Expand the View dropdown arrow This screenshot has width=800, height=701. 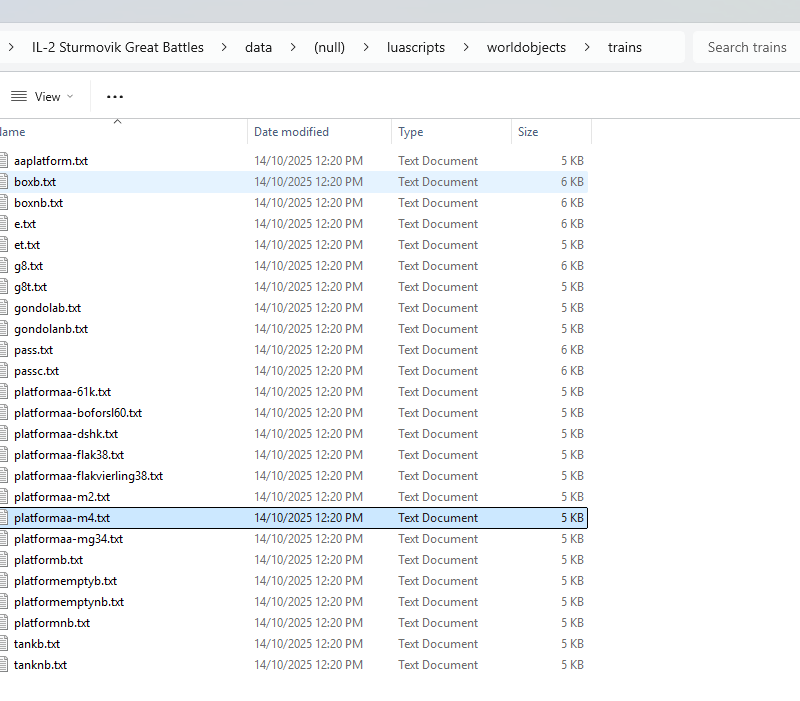70,97
